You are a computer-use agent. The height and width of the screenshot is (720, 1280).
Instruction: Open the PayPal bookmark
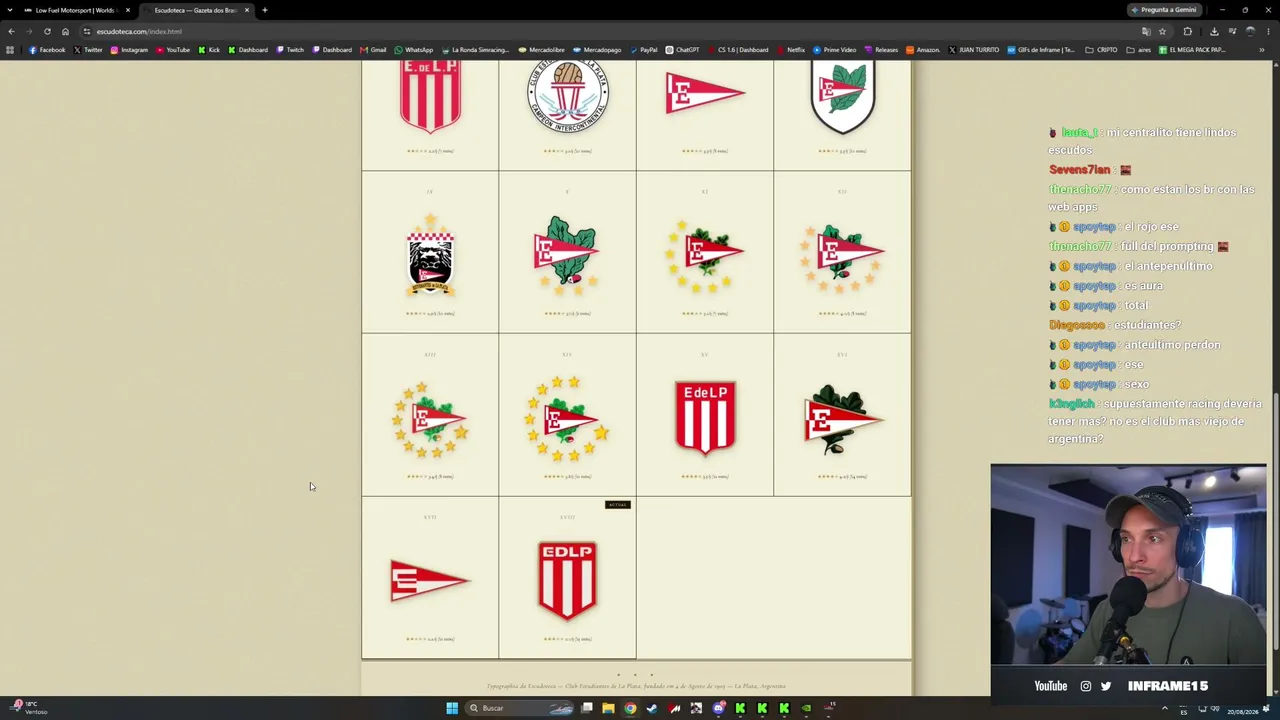[x=643, y=50]
